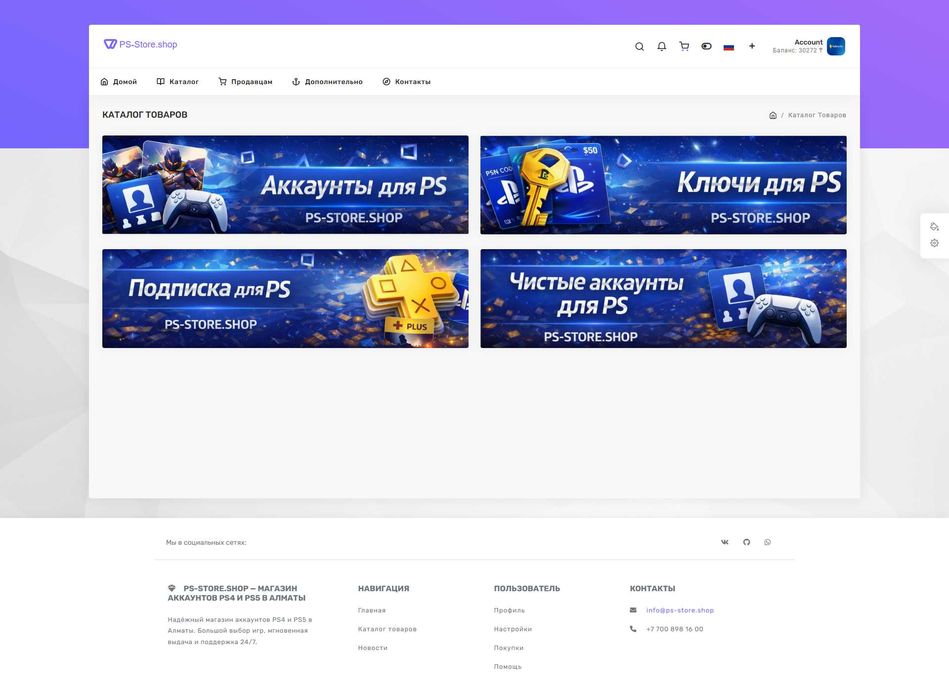Click the Каталог товаров footer link
Viewport: 949px width, 700px height.
tap(387, 629)
